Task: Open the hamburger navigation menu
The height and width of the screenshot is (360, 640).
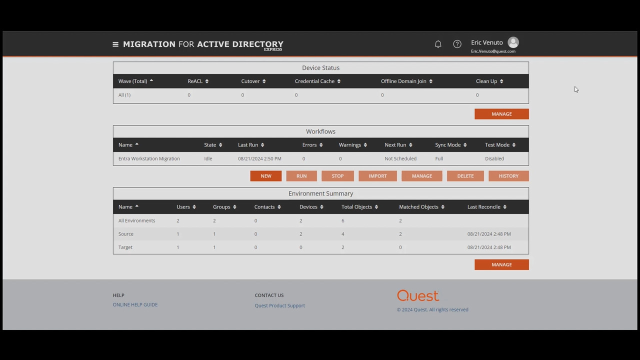Action: pos(116,44)
